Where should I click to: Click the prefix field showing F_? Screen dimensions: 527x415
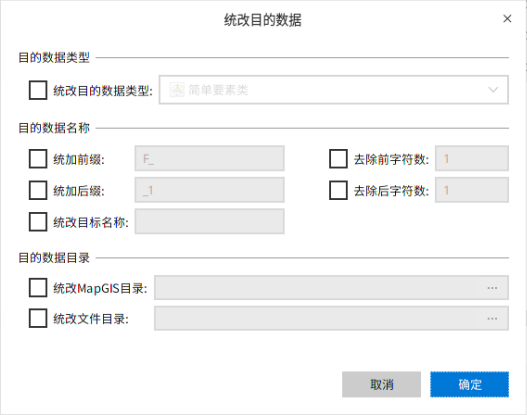coord(209,158)
